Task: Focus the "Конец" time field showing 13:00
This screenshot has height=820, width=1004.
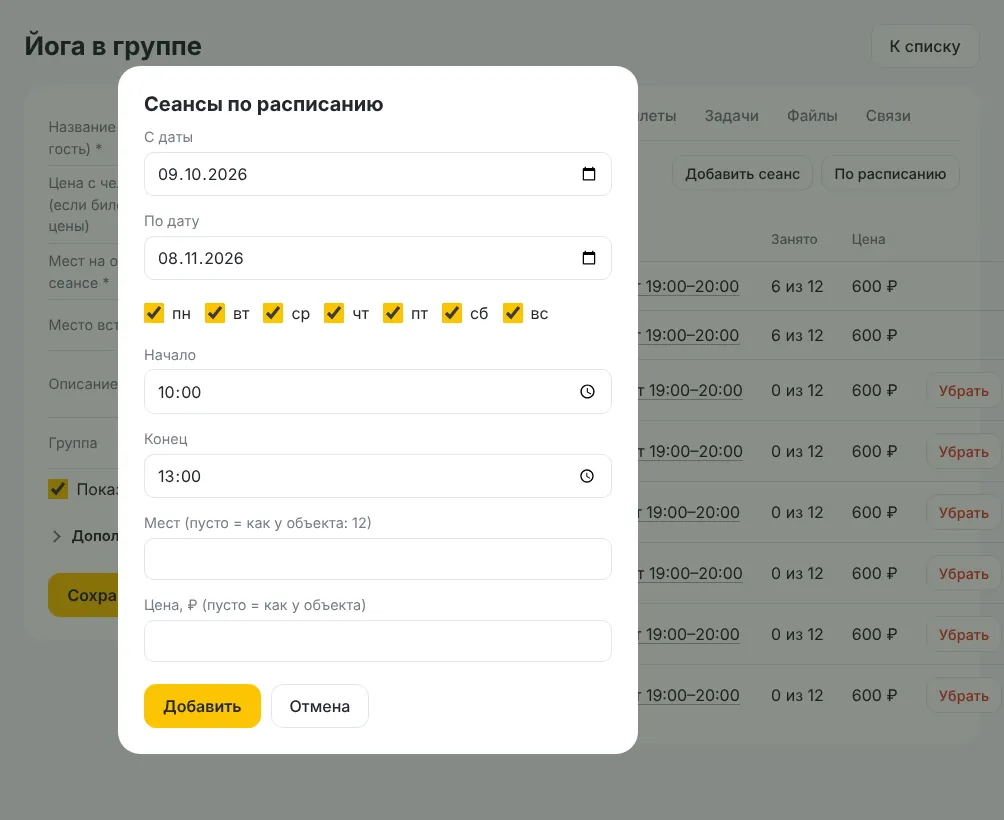Action: (378, 476)
